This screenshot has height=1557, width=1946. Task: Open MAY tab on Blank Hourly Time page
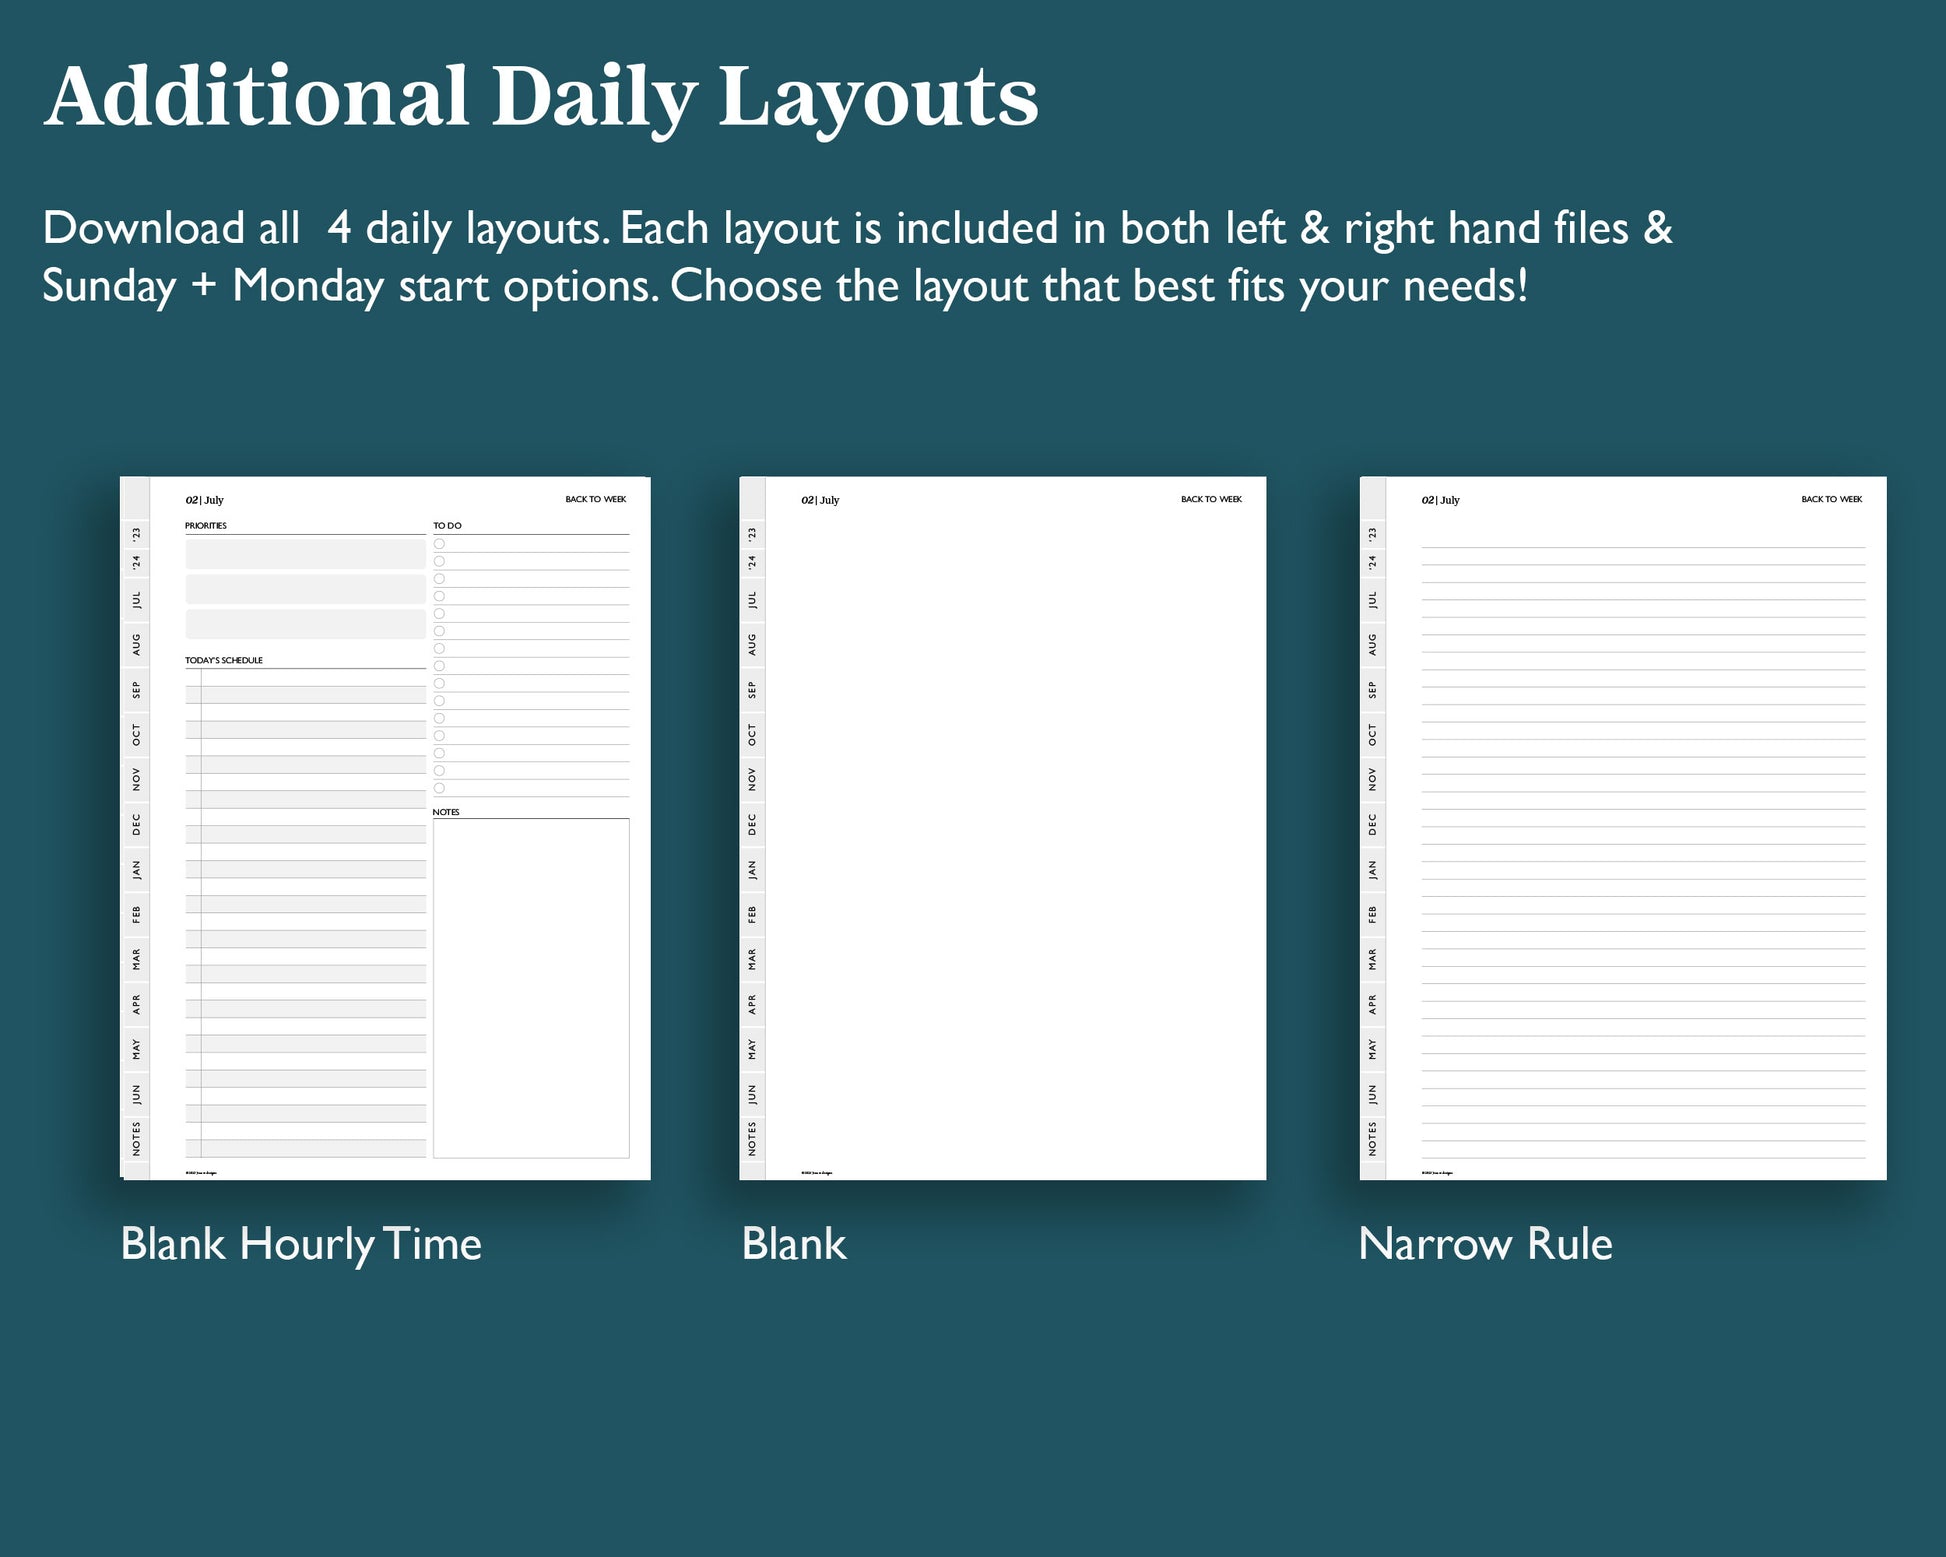pos(137,1049)
